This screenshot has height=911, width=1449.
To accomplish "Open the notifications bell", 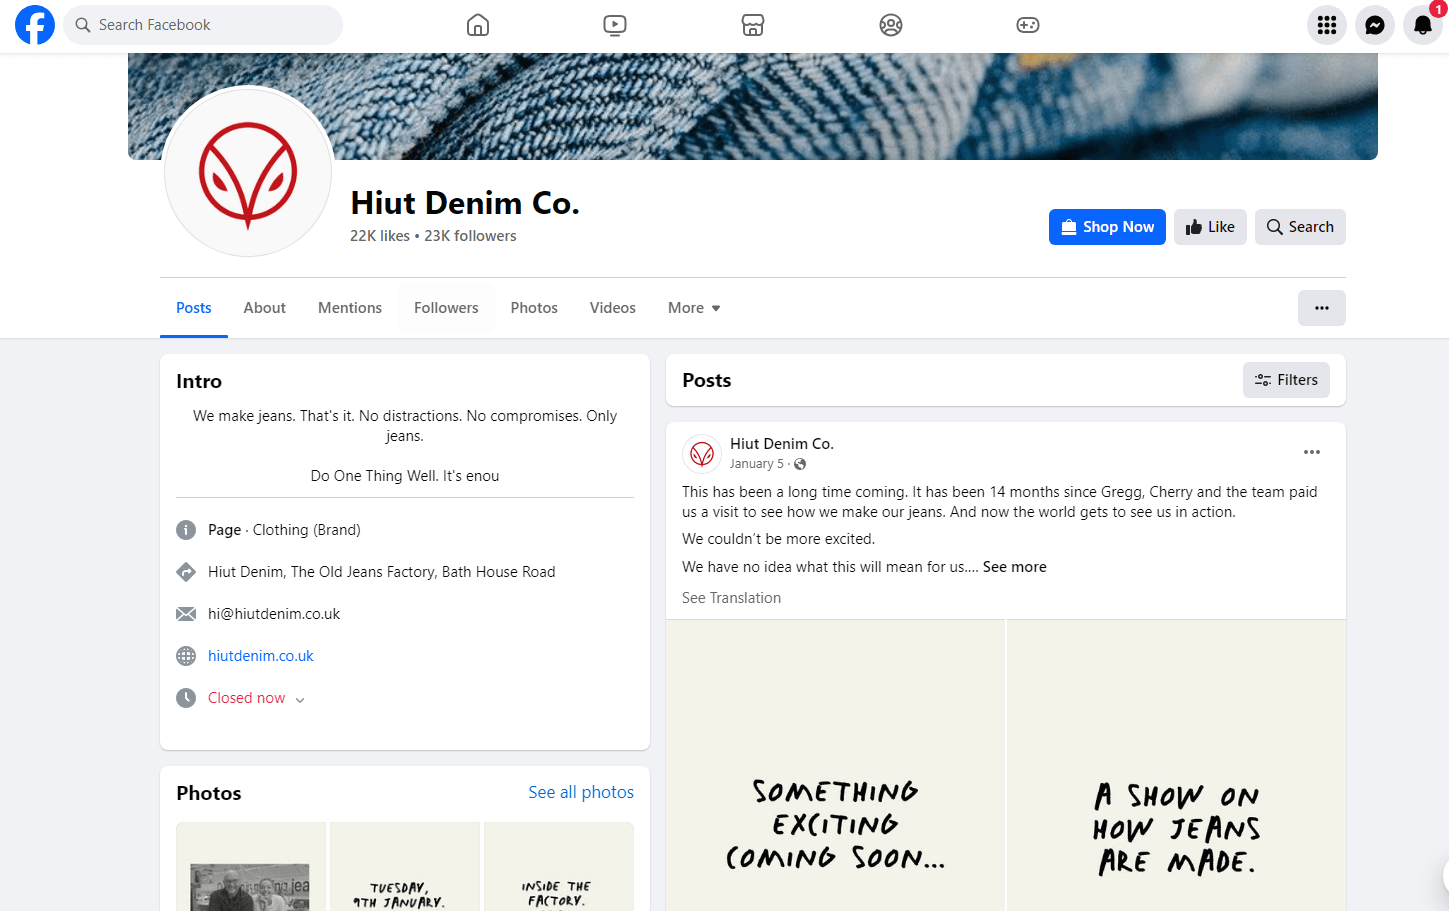I will [x=1423, y=25].
